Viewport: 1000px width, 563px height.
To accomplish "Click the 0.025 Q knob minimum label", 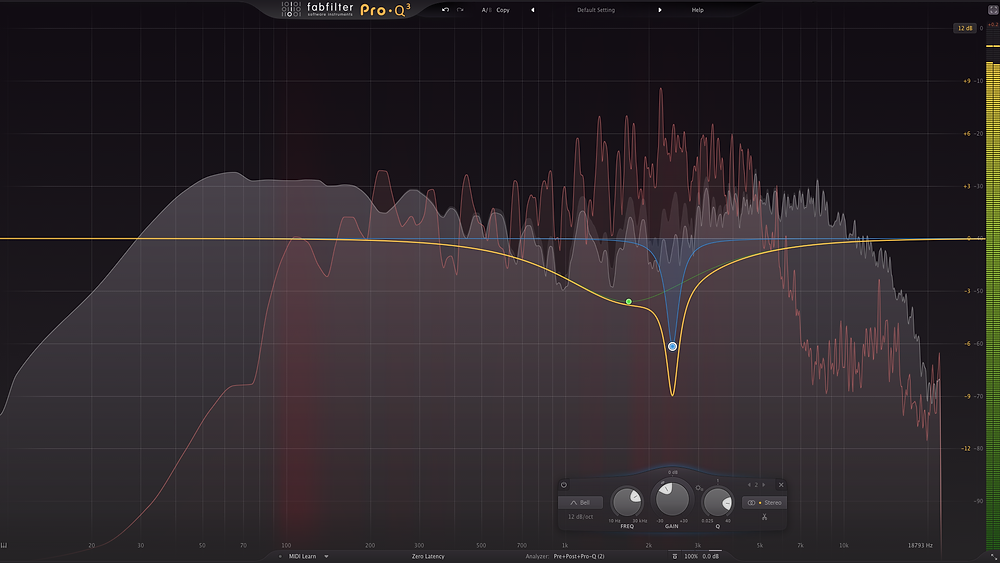I will coord(707,521).
